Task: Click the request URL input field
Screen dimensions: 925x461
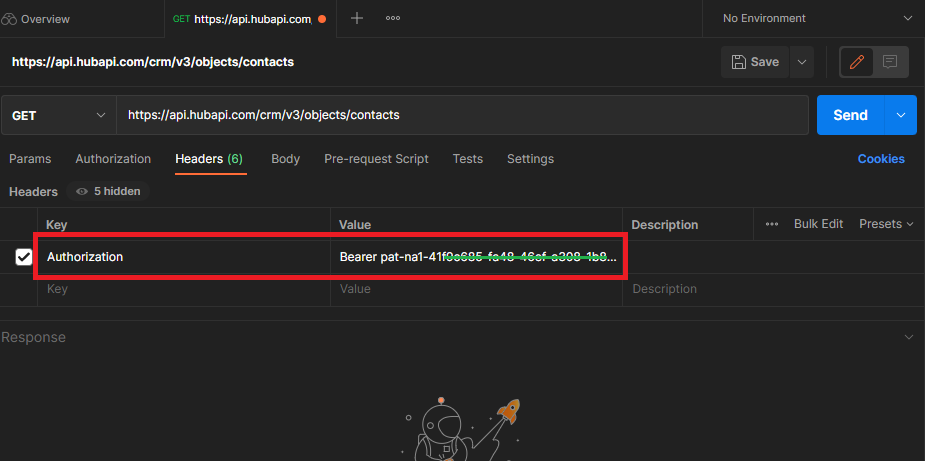Action: pyautogui.click(x=460, y=115)
